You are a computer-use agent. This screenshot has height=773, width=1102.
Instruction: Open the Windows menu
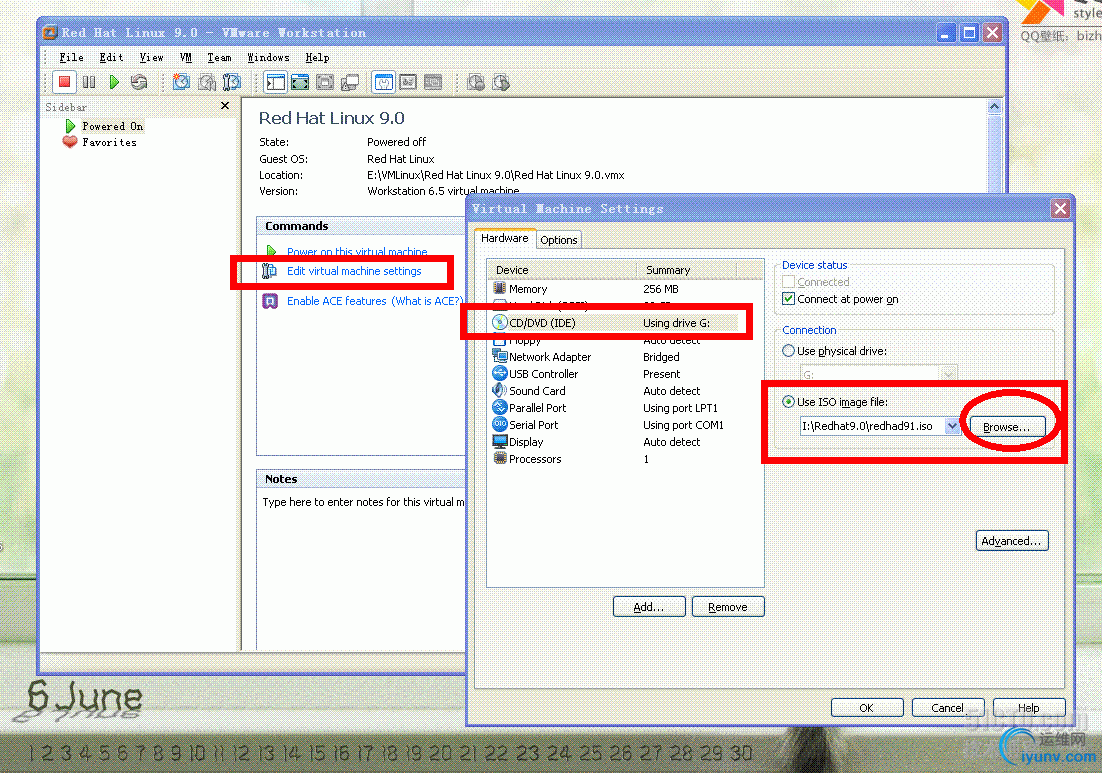pyautogui.click(x=268, y=58)
